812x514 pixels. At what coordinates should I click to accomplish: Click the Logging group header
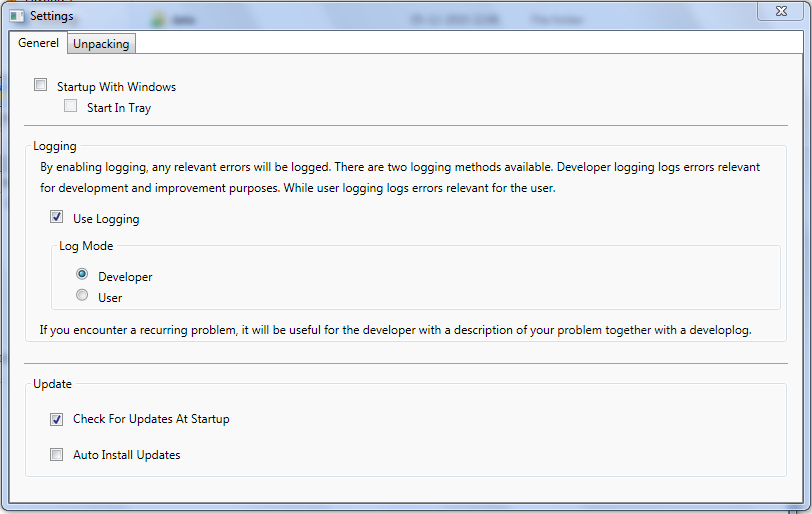click(x=55, y=146)
